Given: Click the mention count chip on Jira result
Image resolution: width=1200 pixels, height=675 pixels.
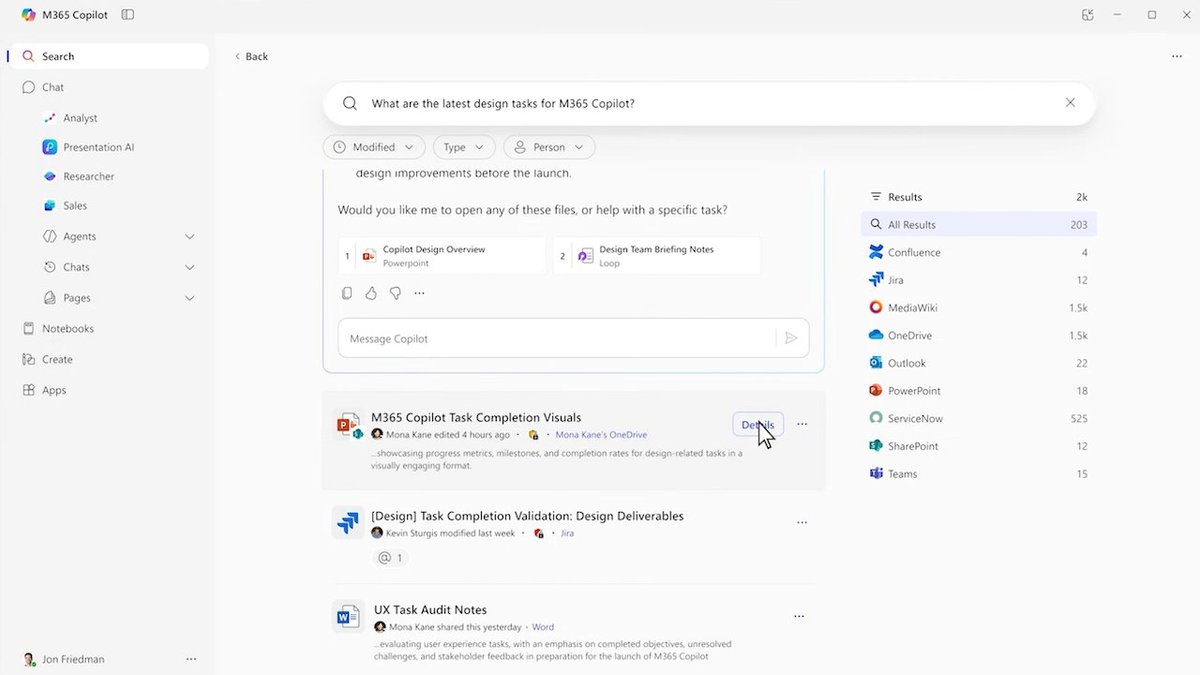Looking at the screenshot, I should pyautogui.click(x=390, y=558).
